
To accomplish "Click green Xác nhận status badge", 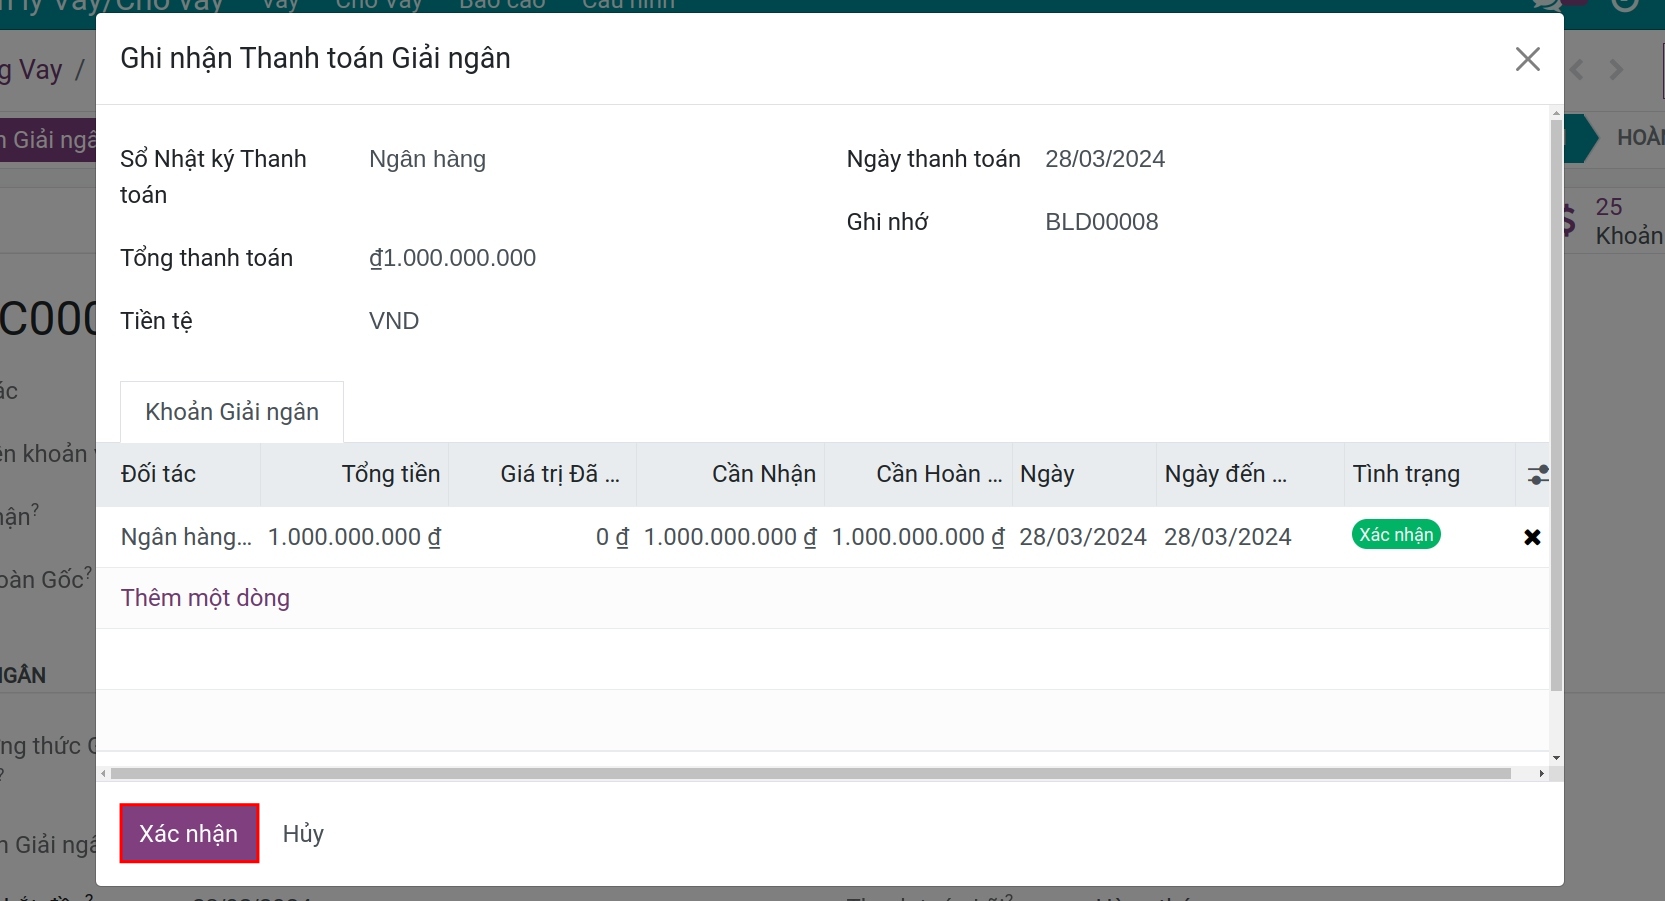I will pos(1396,535).
